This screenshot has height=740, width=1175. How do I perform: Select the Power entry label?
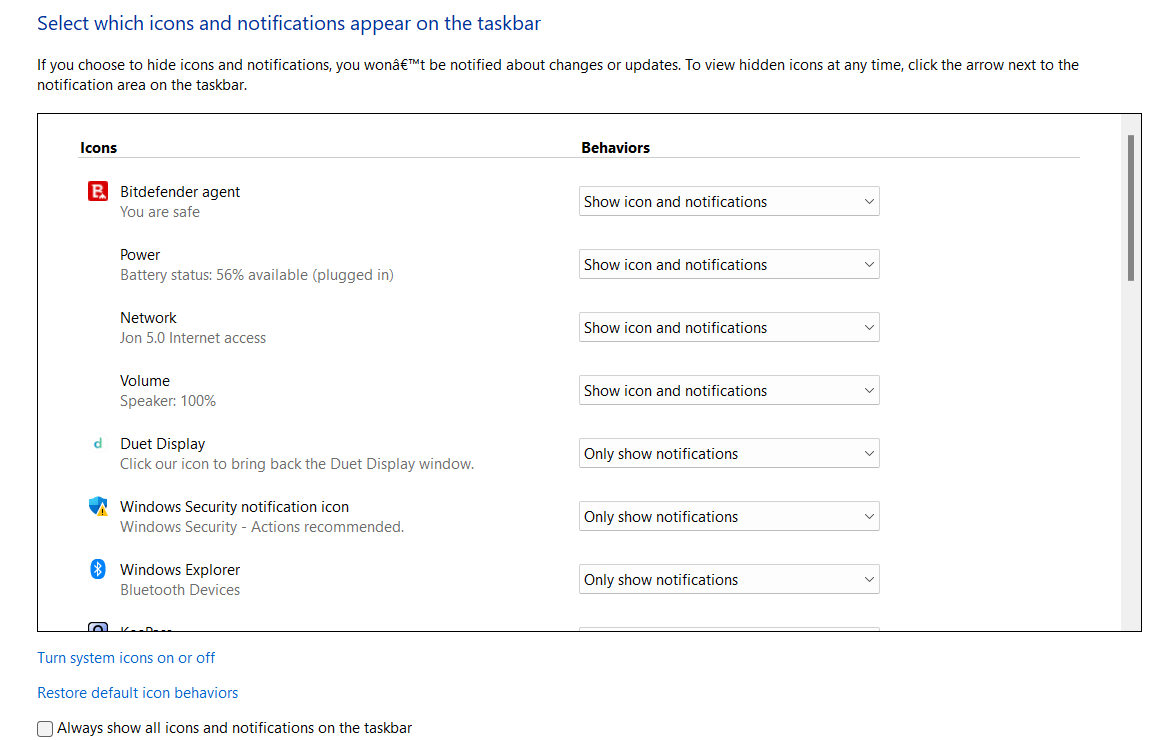(140, 255)
